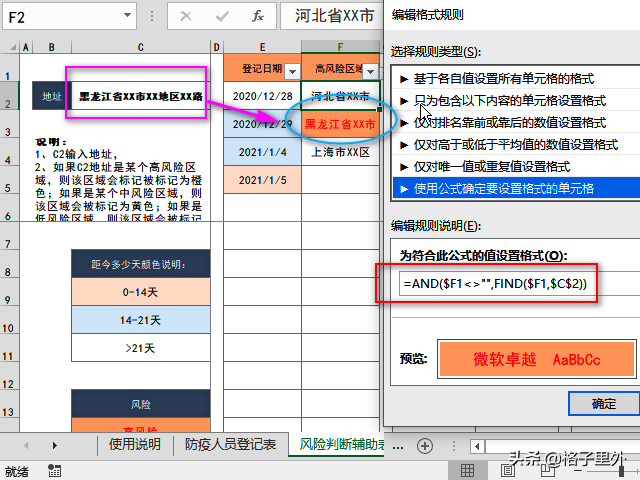Image resolution: width=640 pixels, height=480 pixels.
Task: Open the 使用说明 sheet tab
Action: tap(135, 444)
